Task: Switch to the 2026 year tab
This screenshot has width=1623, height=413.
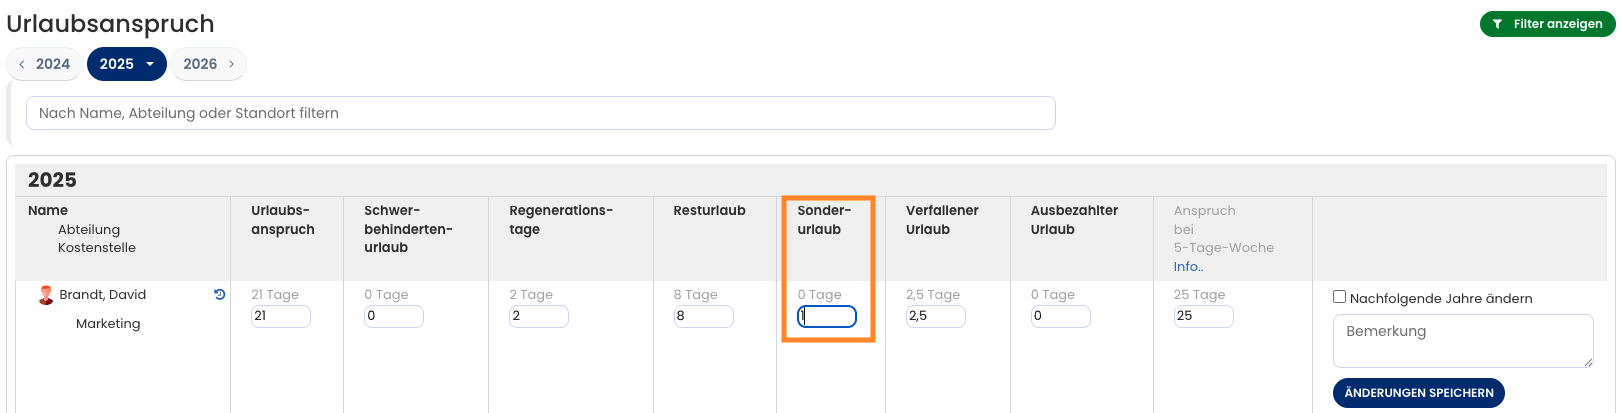Action: [200, 64]
